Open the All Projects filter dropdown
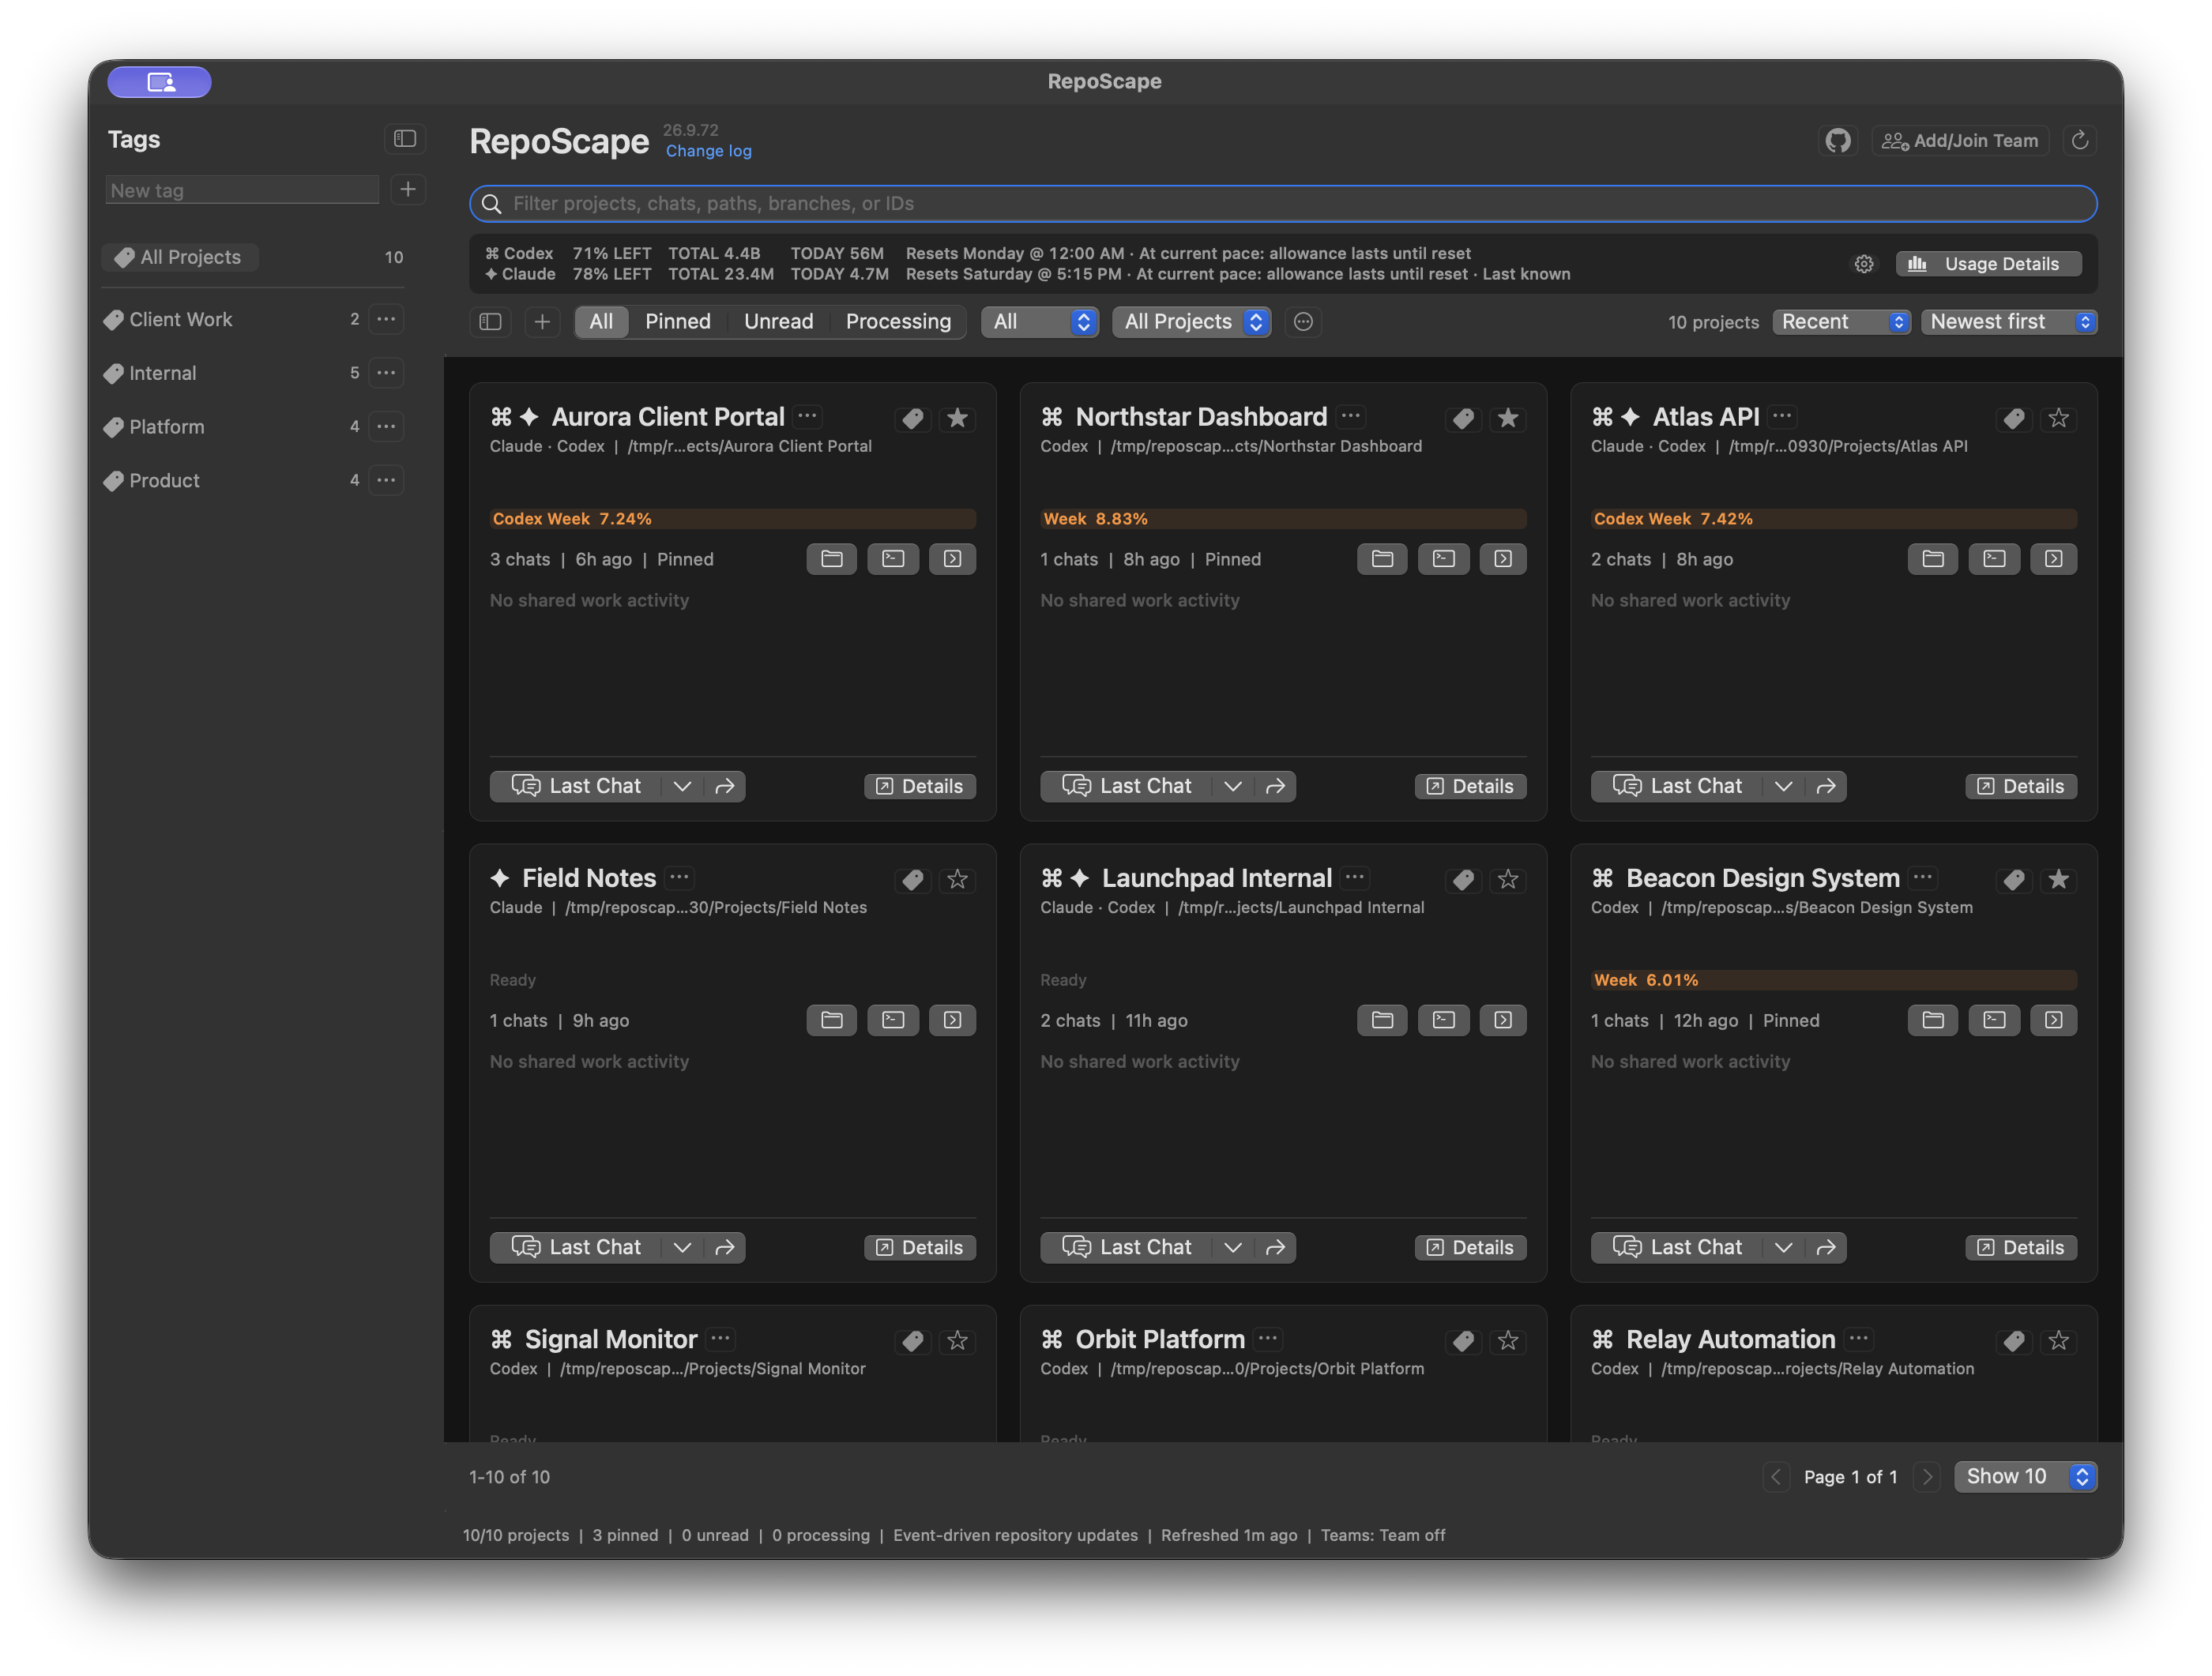This screenshot has height=1676, width=2212. pyautogui.click(x=1192, y=322)
